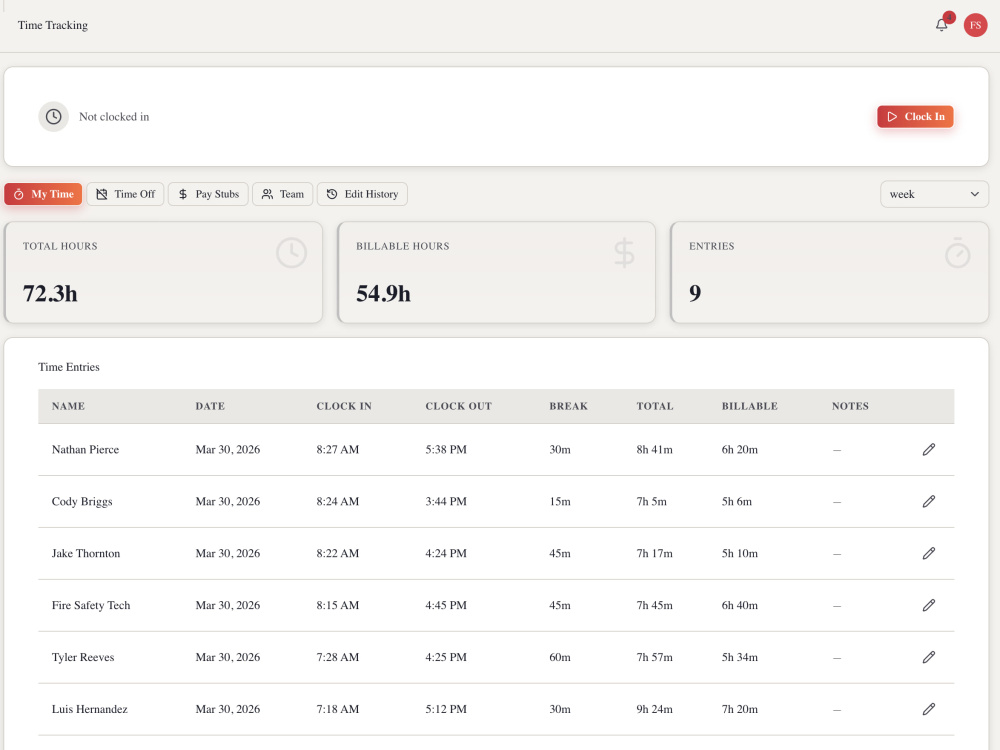This screenshot has height=750, width=1000.
Task: Click the stopwatch icon in Entries card
Action: coord(957,253)
